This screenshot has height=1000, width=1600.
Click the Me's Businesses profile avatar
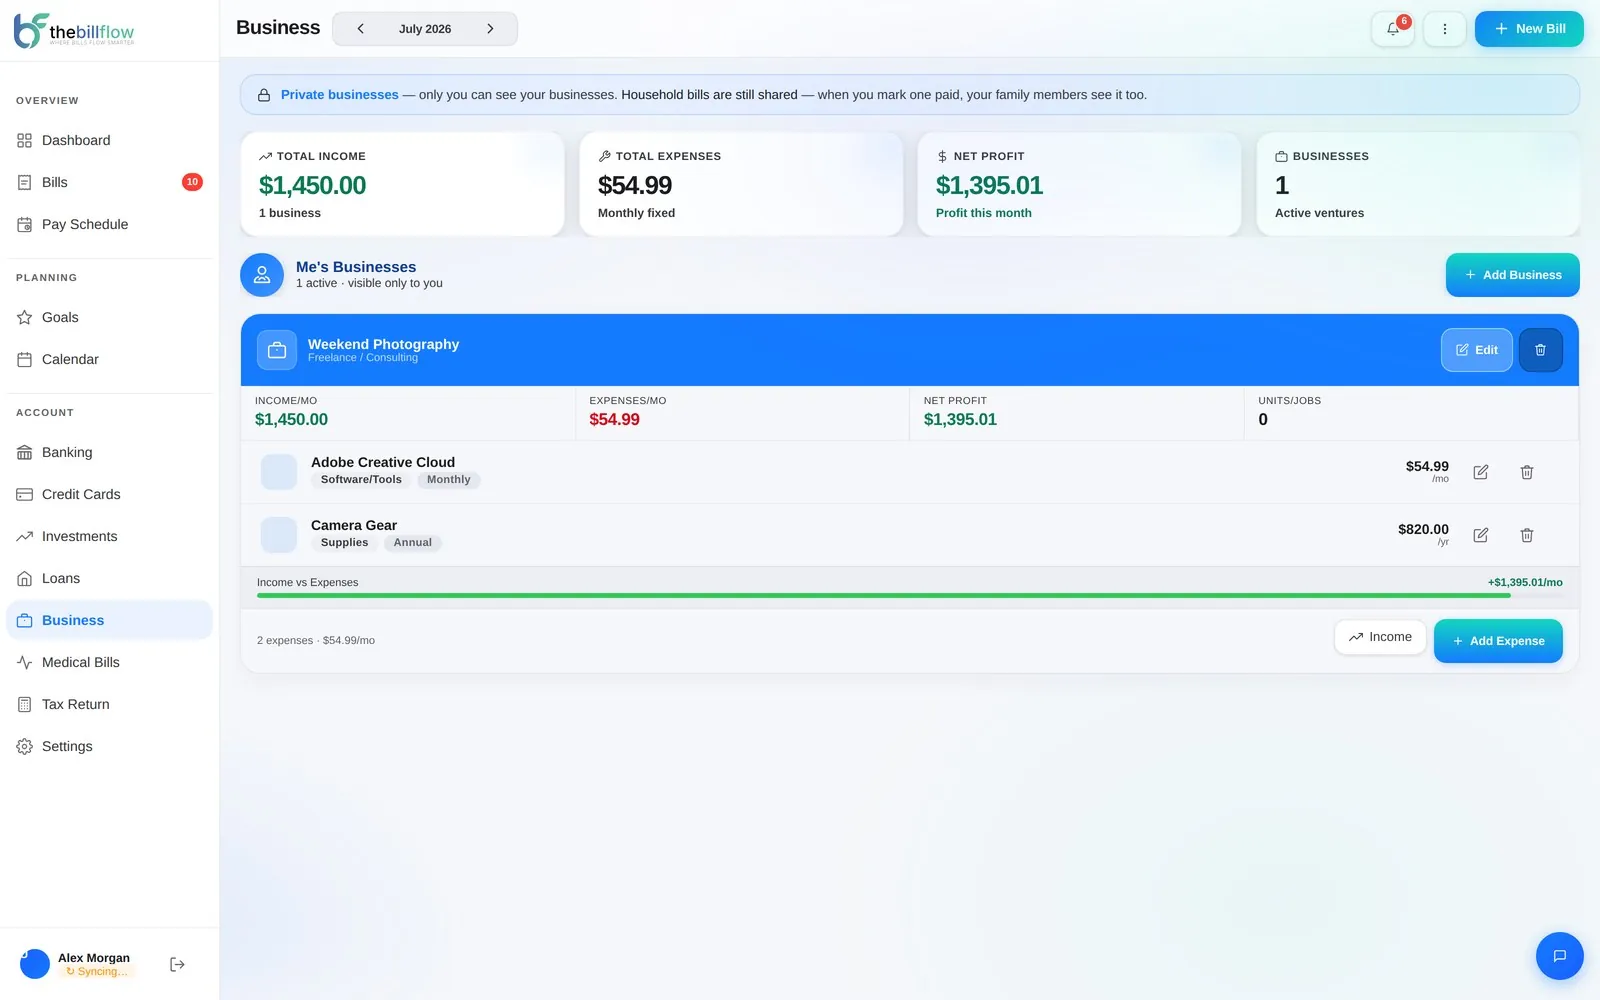point(262,275)
